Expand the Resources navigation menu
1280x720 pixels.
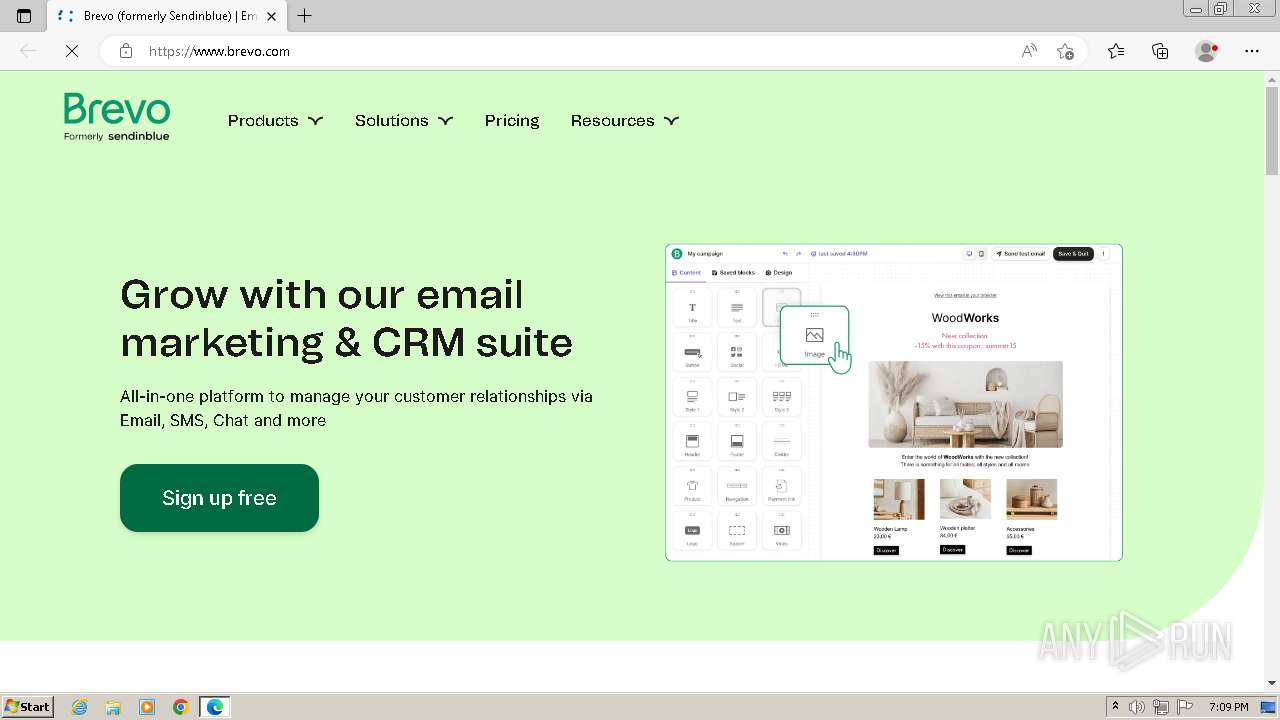tap(625, 120)
